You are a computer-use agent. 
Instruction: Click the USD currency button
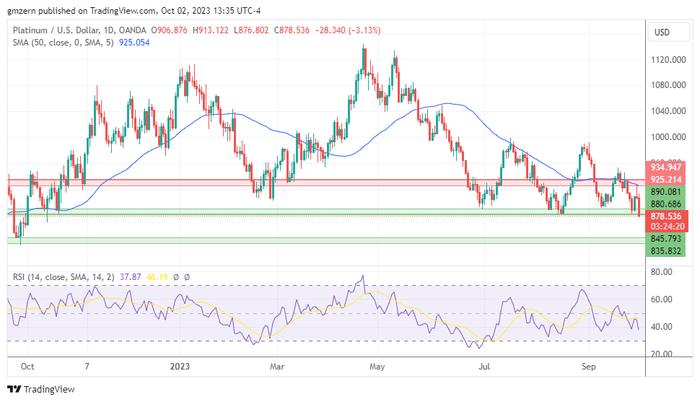tap(662, 32)
